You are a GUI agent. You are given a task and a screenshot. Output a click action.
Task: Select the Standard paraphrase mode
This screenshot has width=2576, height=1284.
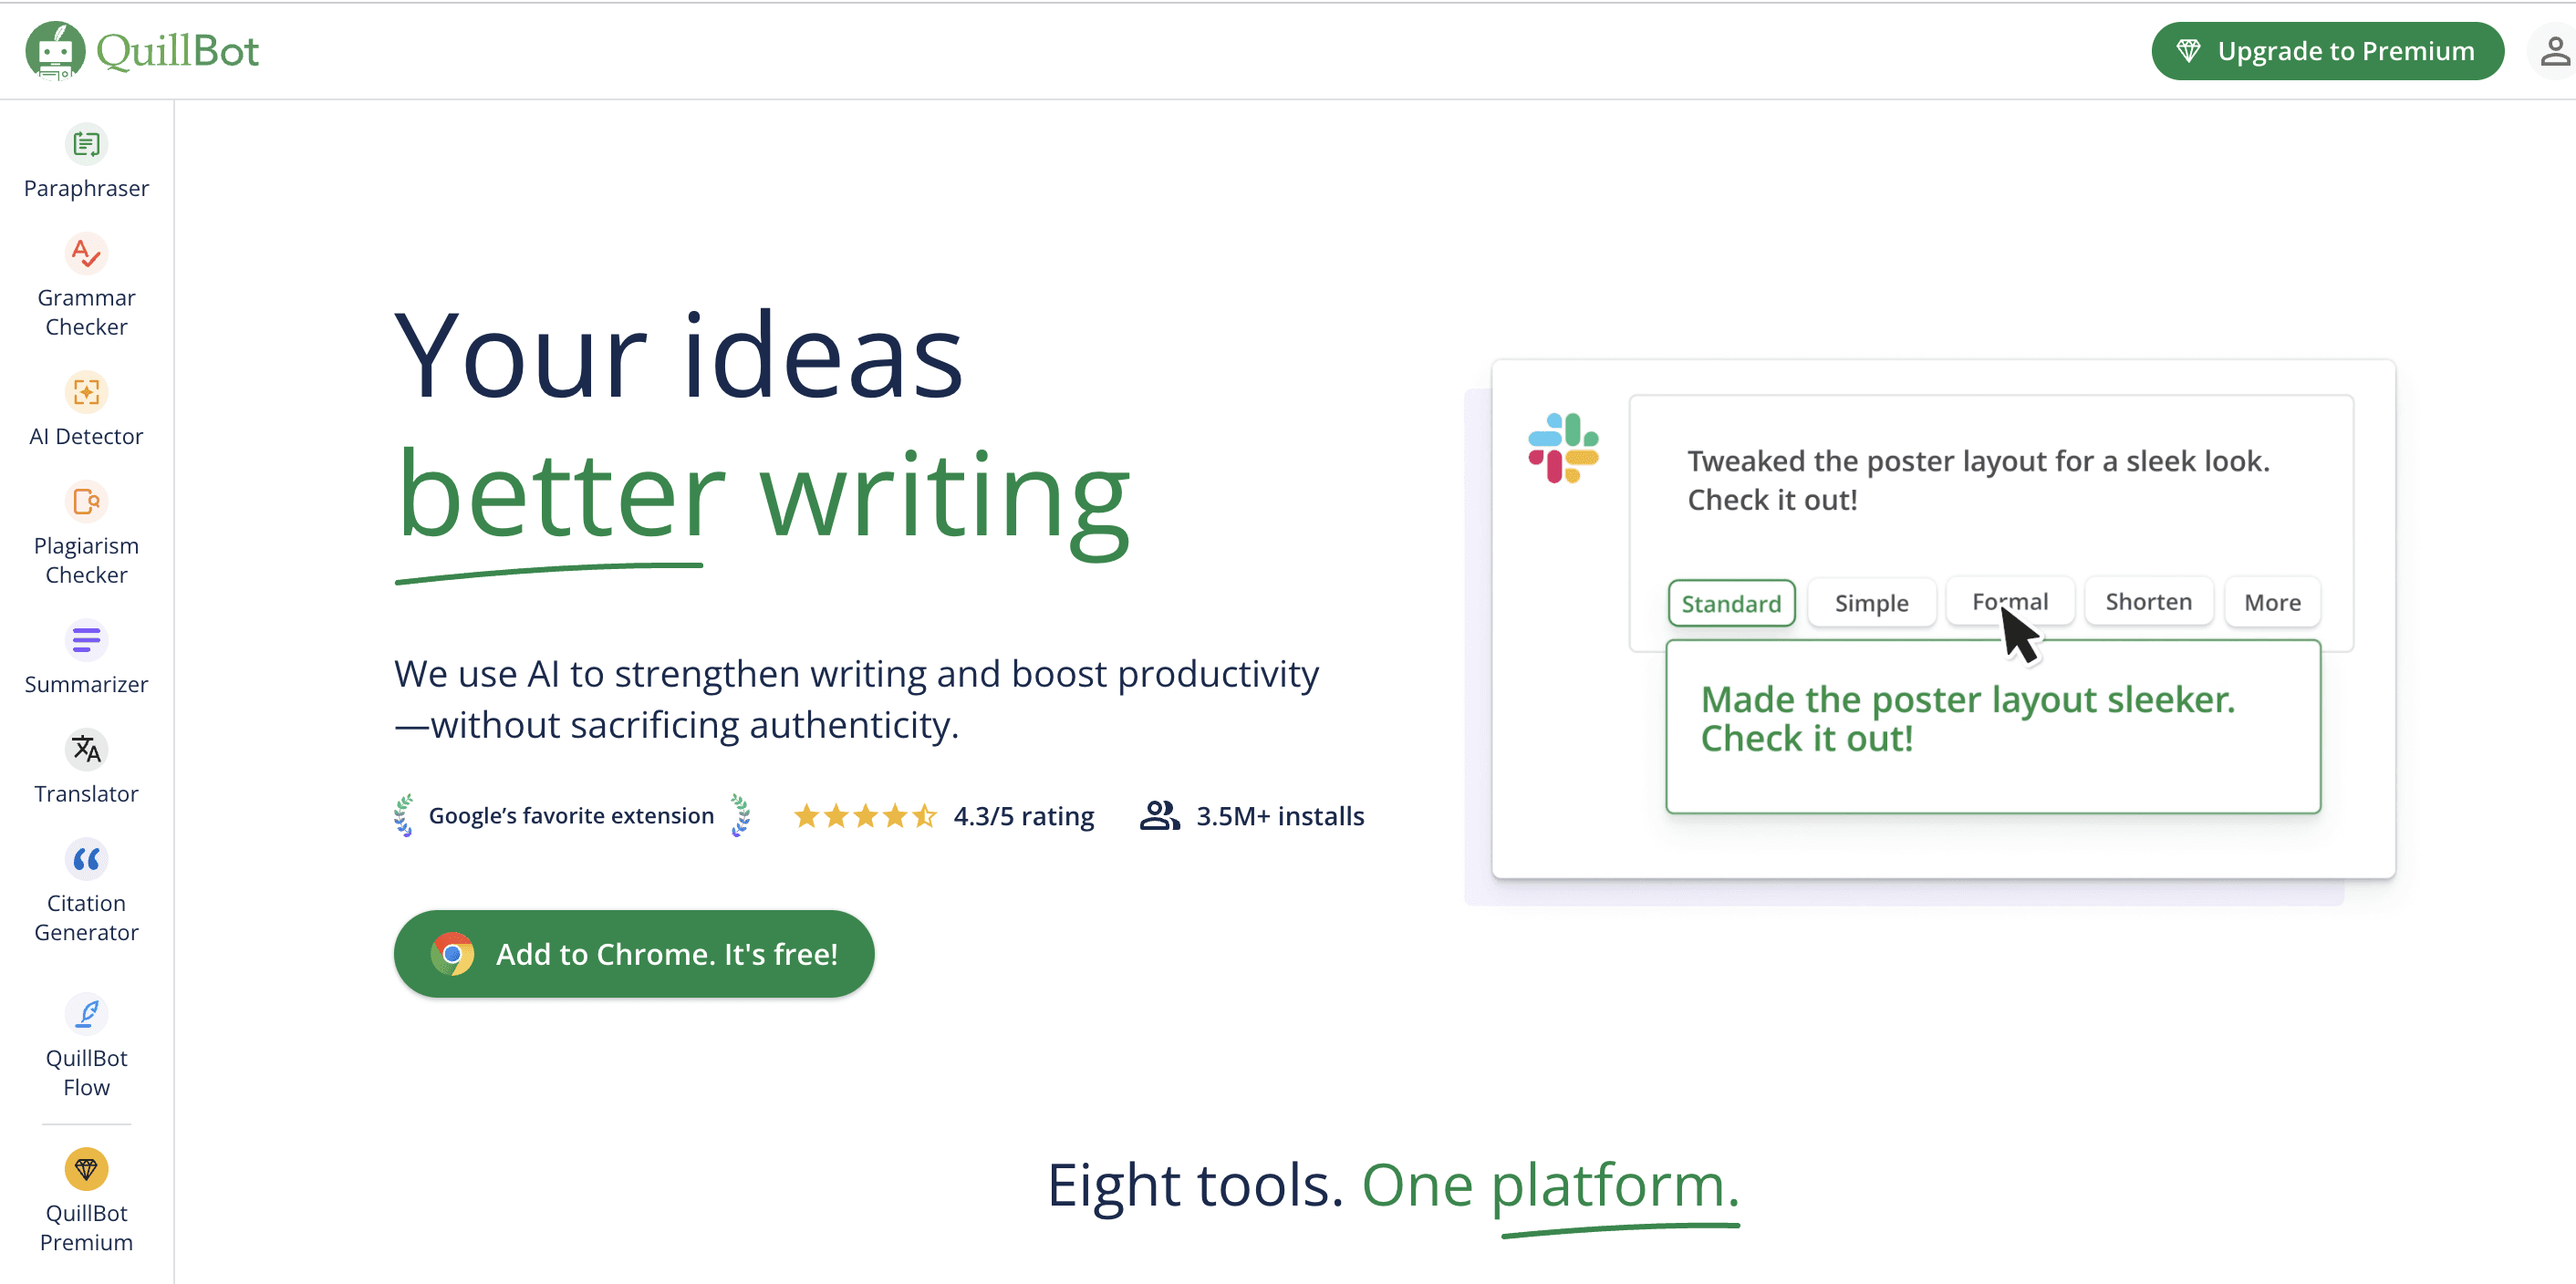pos(1729,603)
